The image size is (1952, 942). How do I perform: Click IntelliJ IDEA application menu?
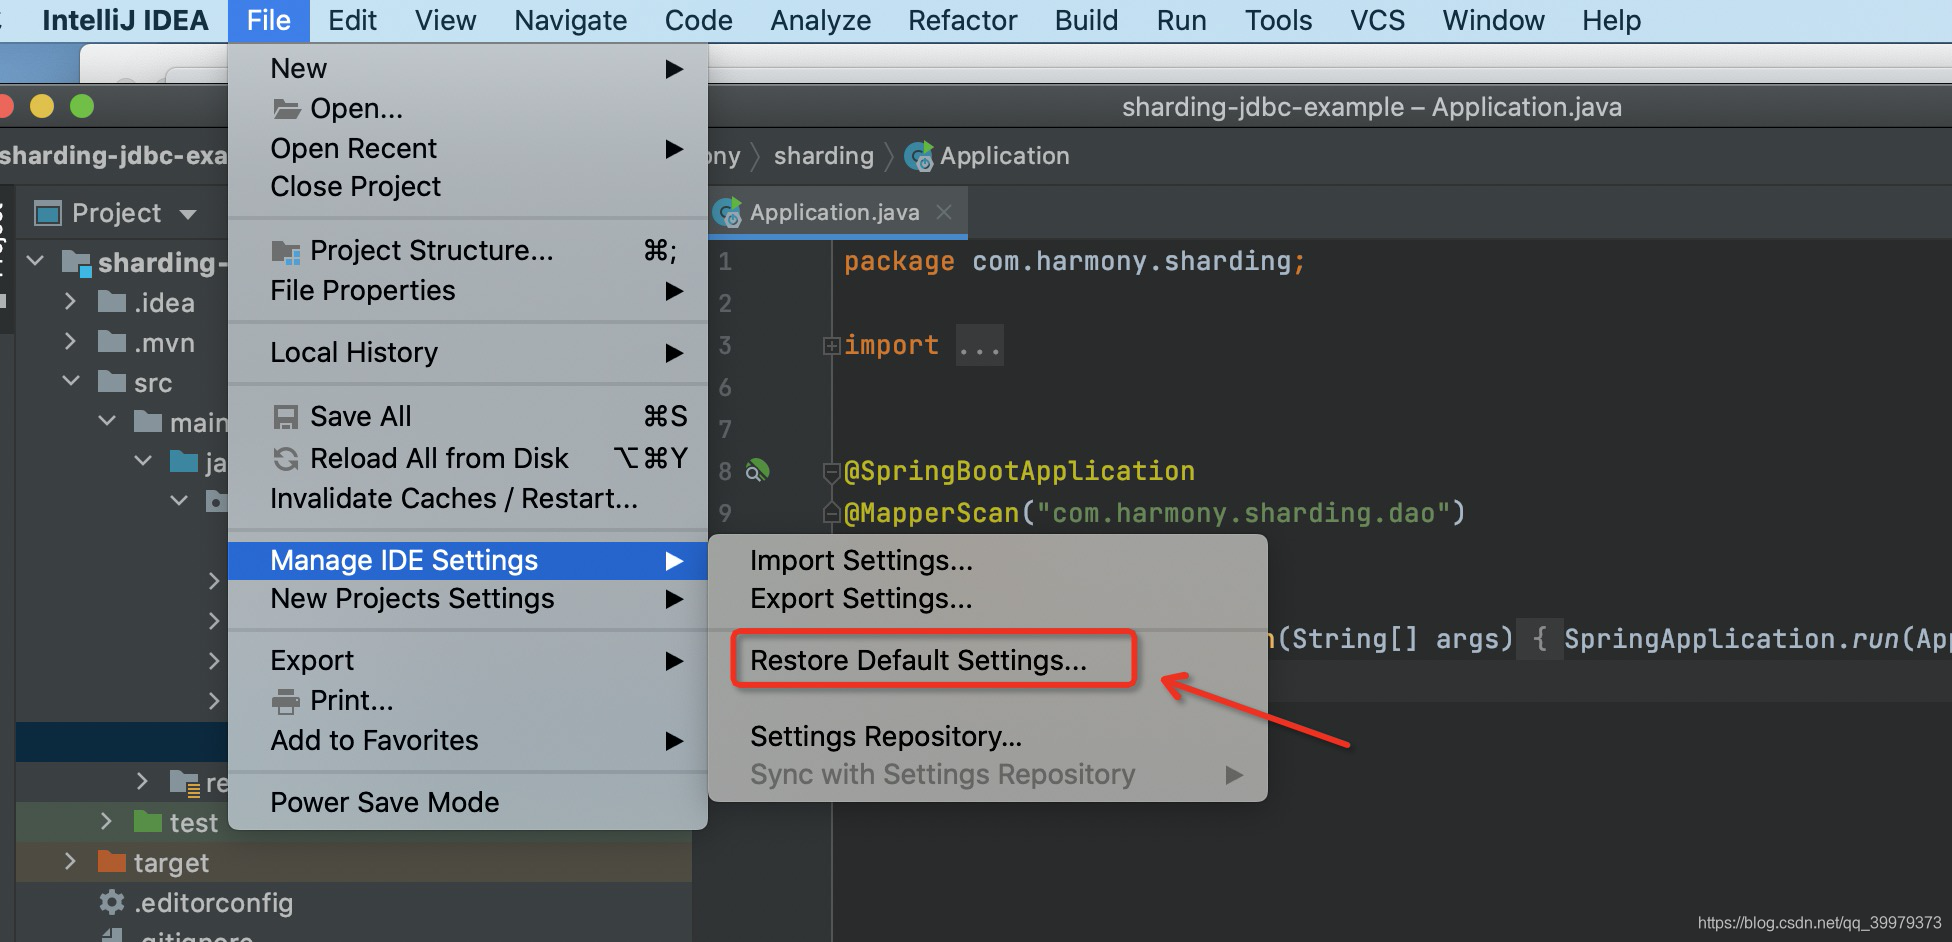pyautogui.click(x=126, y=20)
